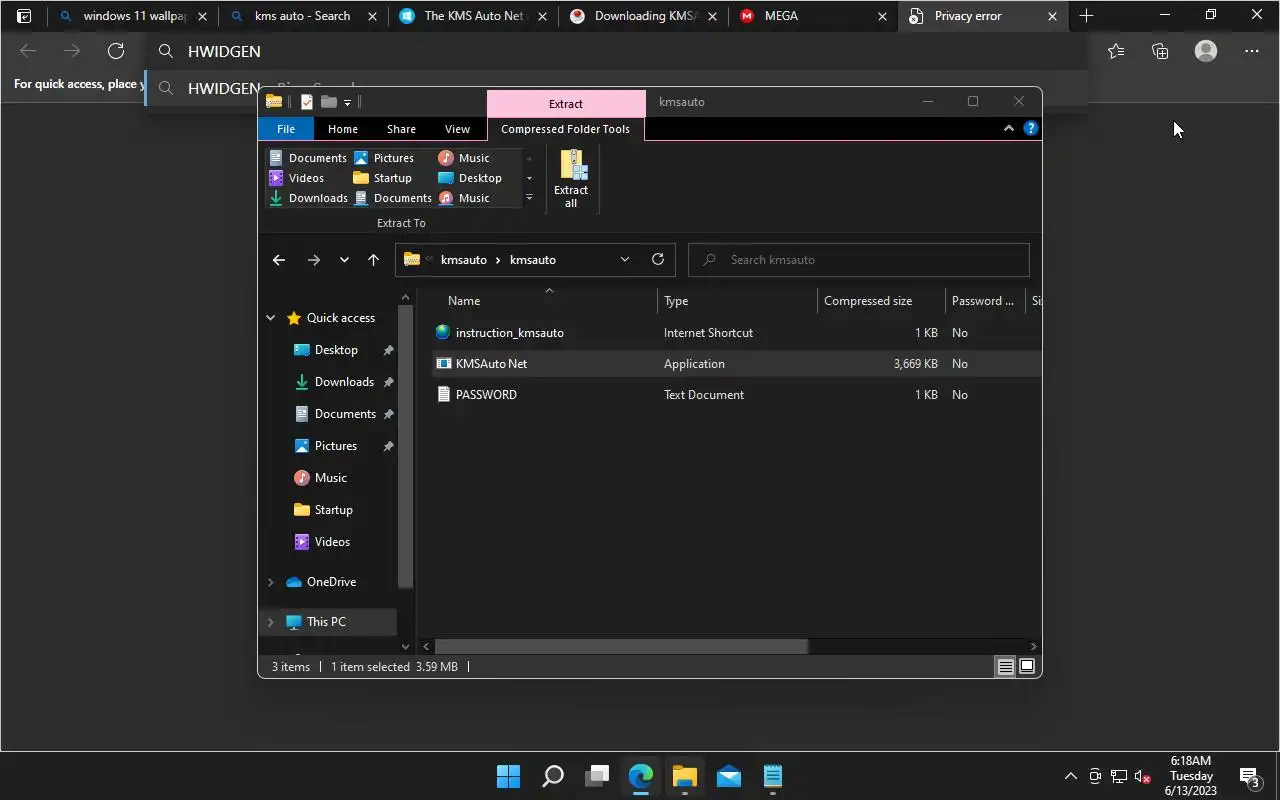Open the Quick Access Toolbar customize dropdown
This screenshot has width=1280, height=800.
point(347,102)
